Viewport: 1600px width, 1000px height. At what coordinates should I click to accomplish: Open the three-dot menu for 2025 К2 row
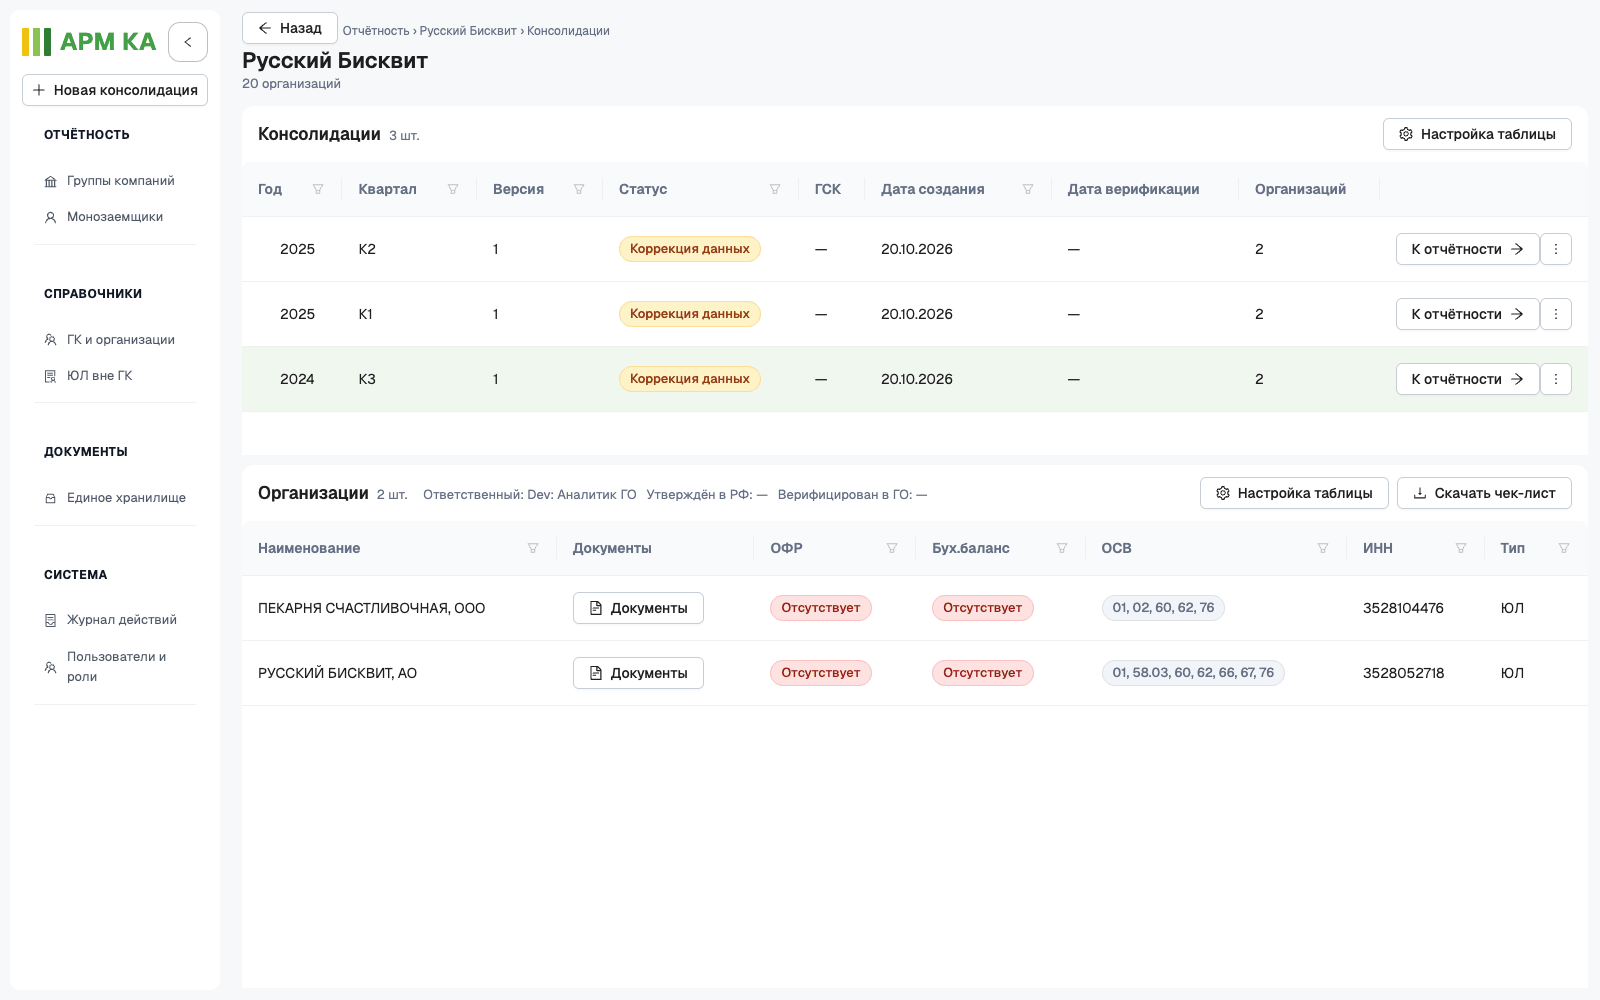1556,249
